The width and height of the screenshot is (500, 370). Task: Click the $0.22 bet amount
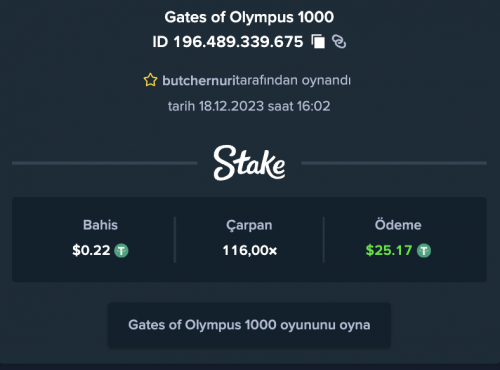point(91,250)
